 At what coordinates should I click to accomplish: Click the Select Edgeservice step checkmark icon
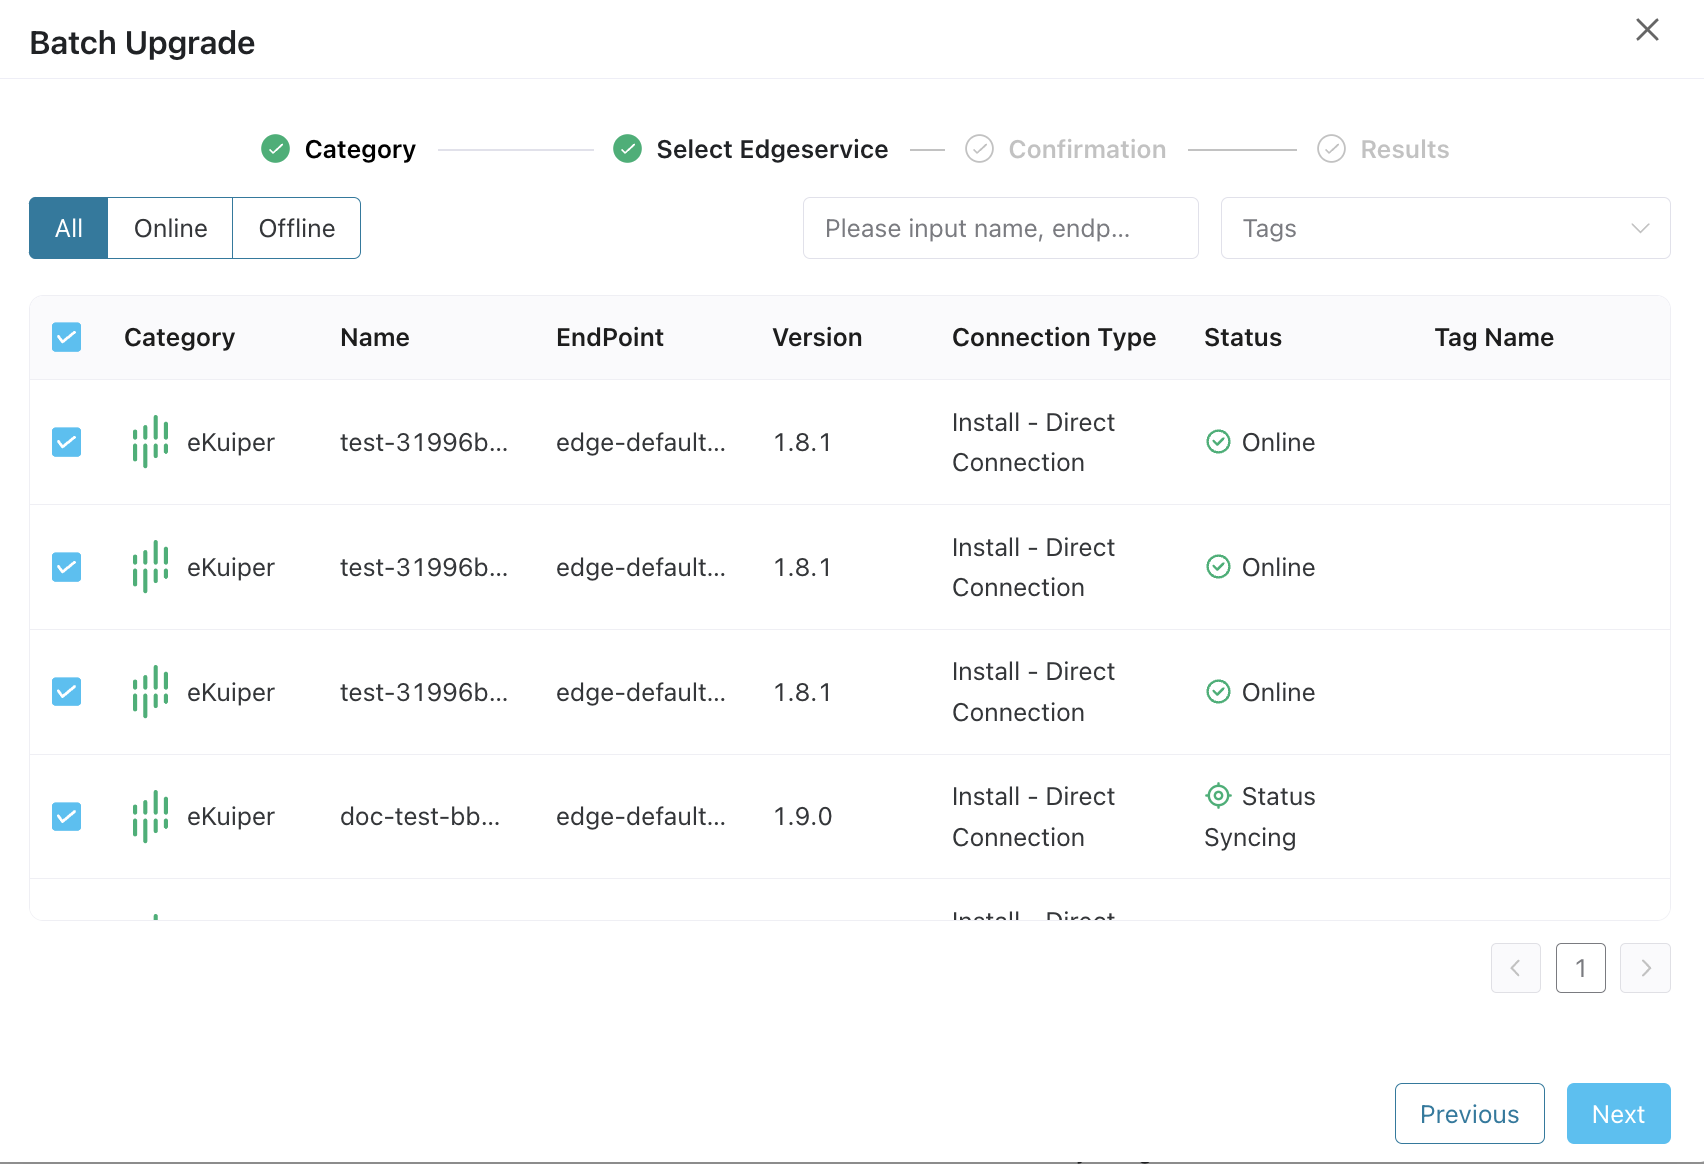pos(627,149)
